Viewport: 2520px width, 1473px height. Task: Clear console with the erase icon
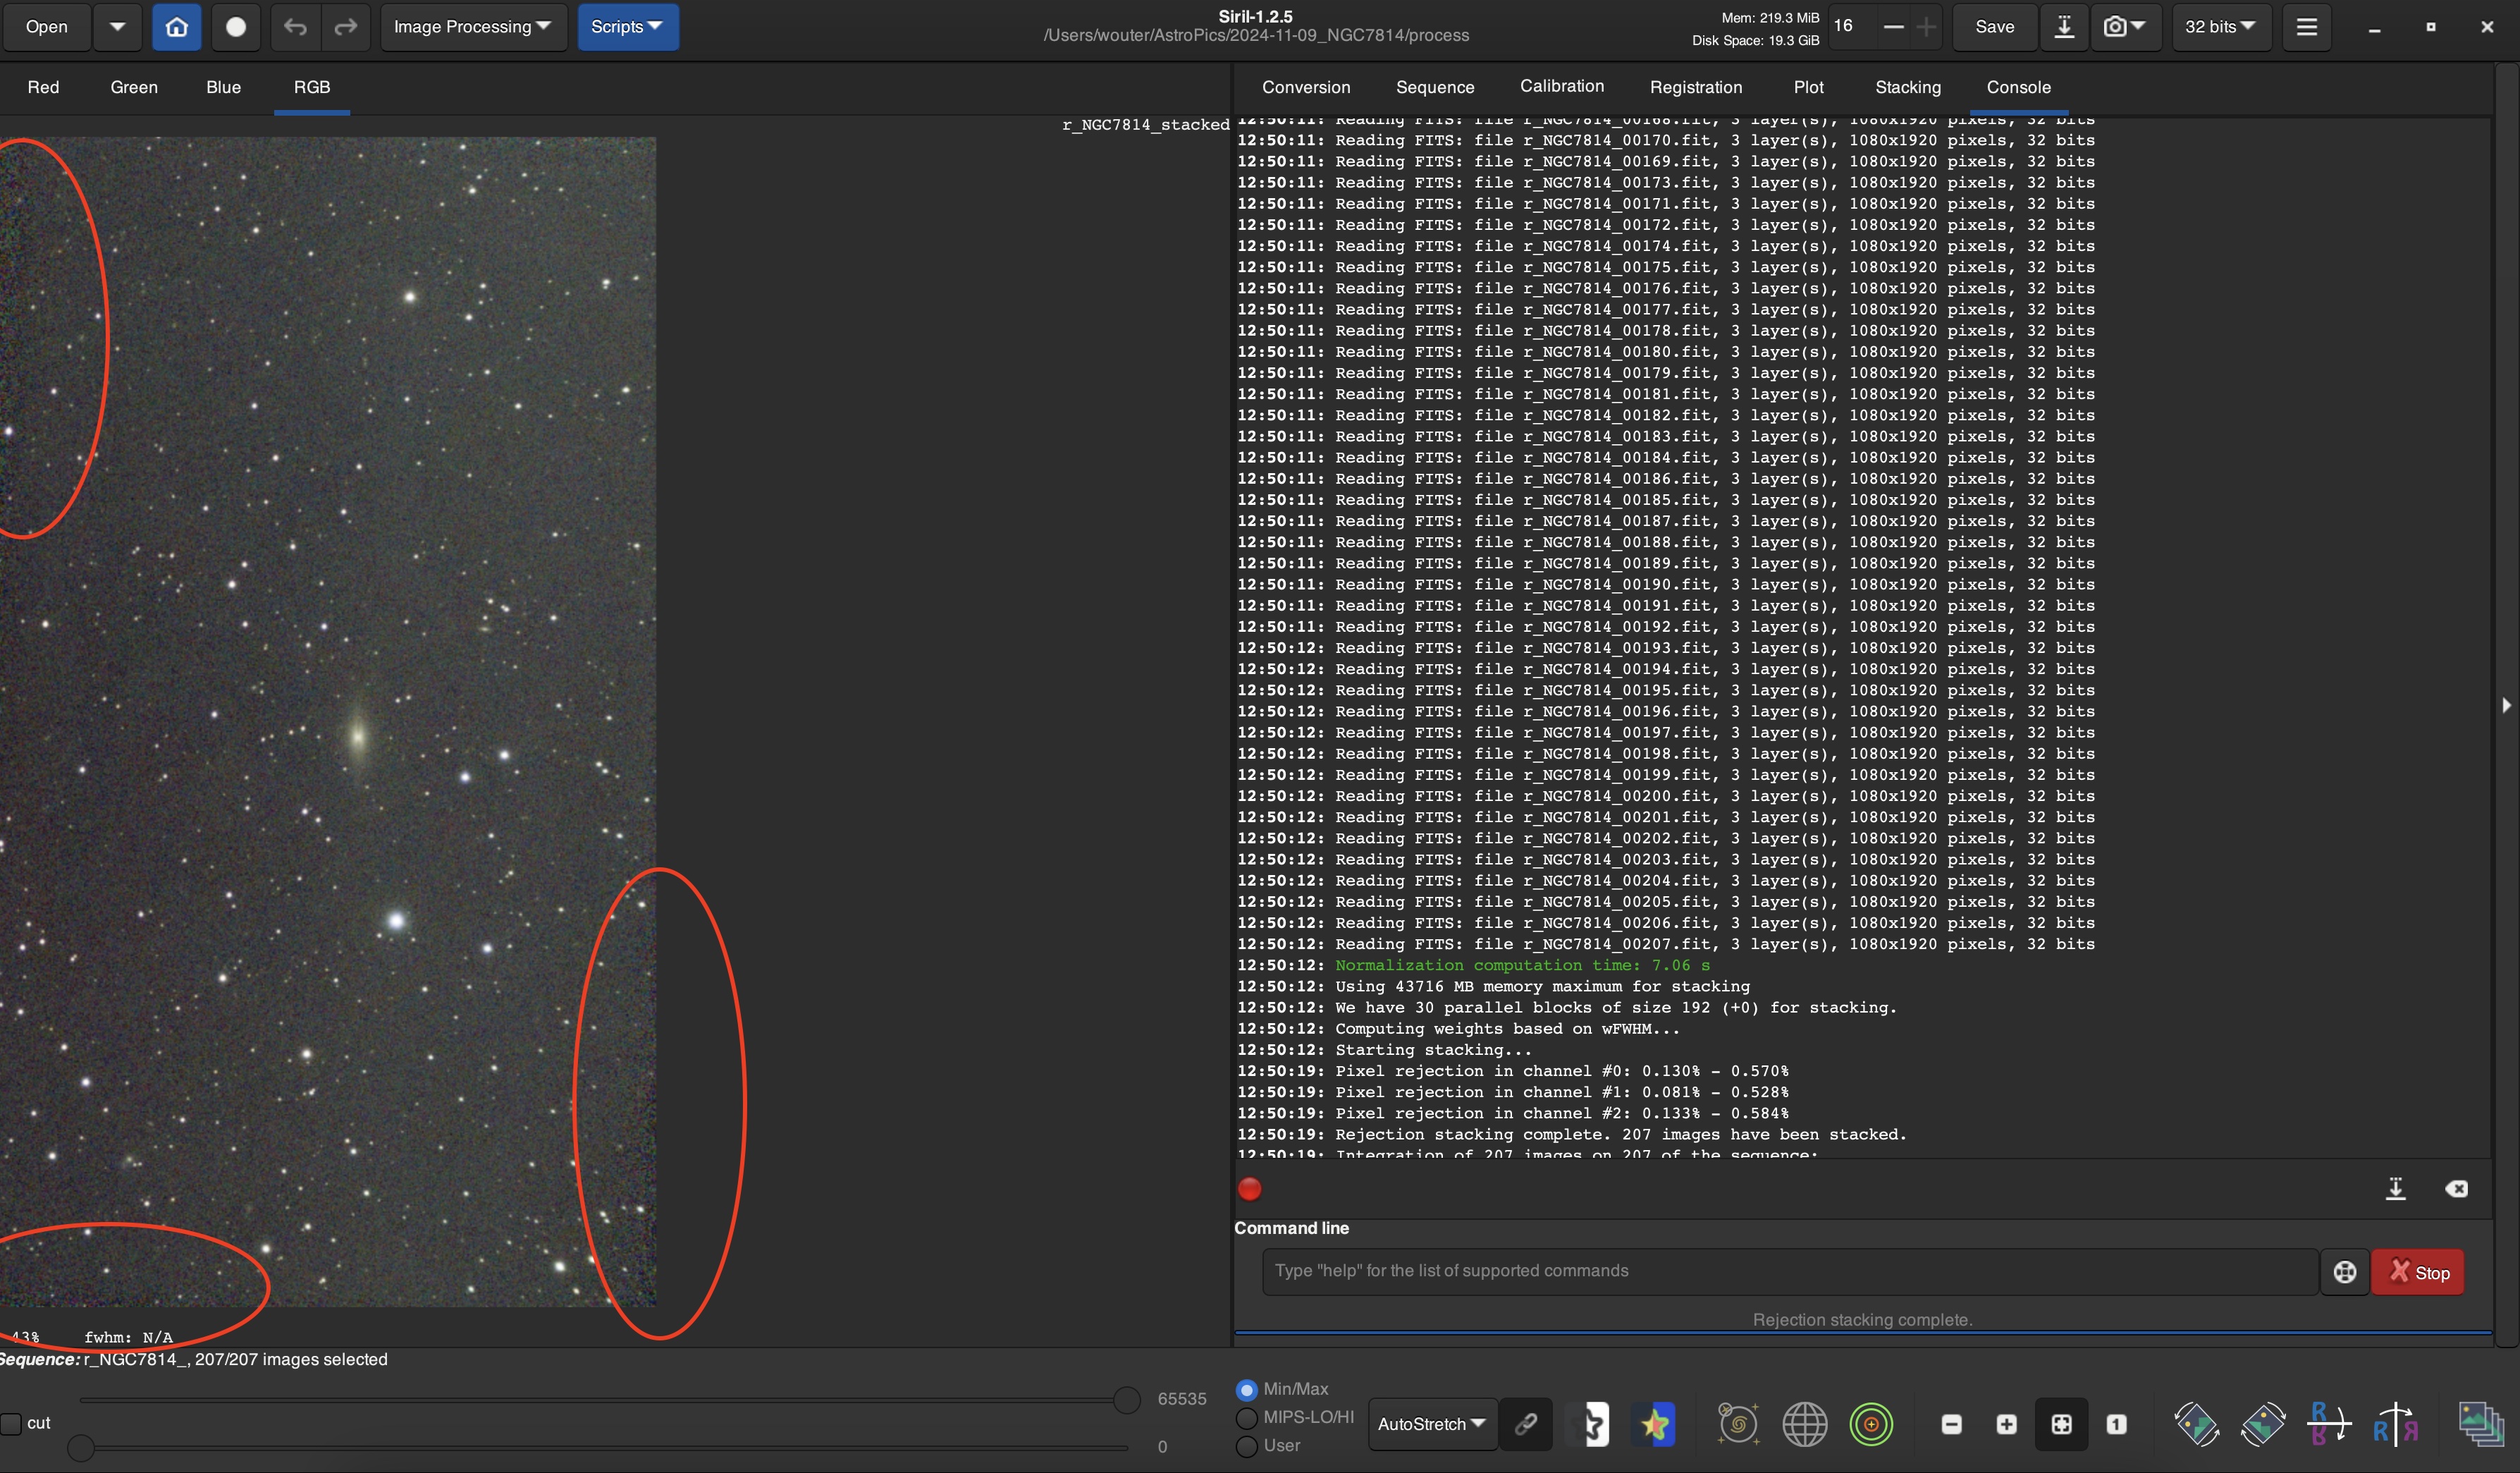click(x=2456, y=1189)
